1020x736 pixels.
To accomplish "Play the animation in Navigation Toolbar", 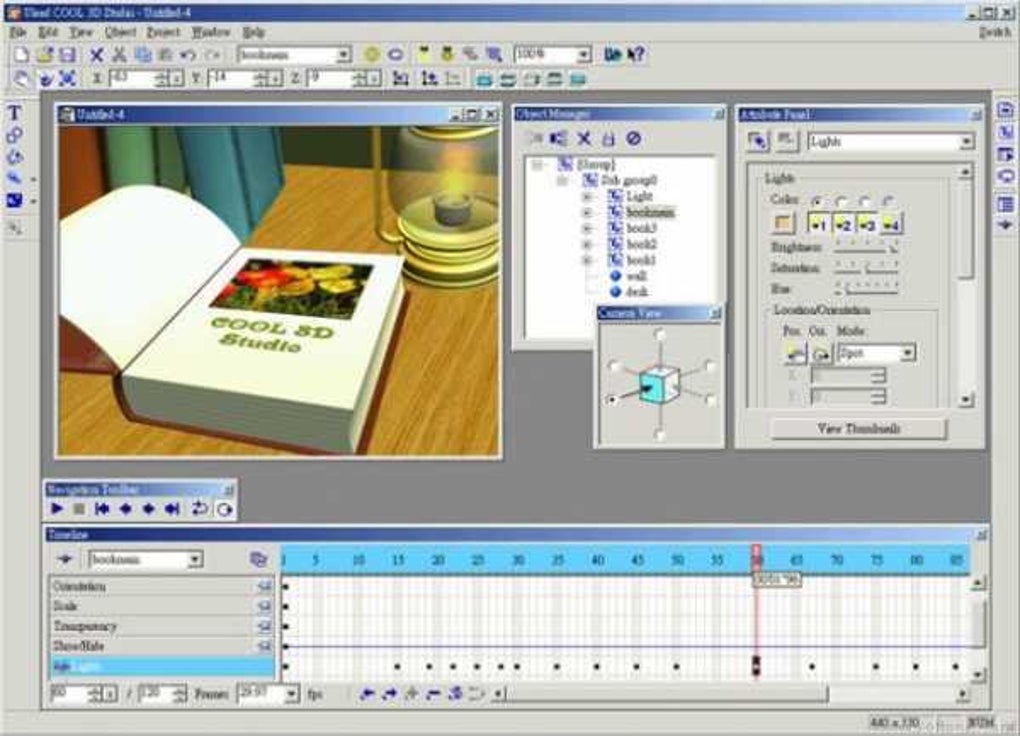I will (x=57, y=508).
